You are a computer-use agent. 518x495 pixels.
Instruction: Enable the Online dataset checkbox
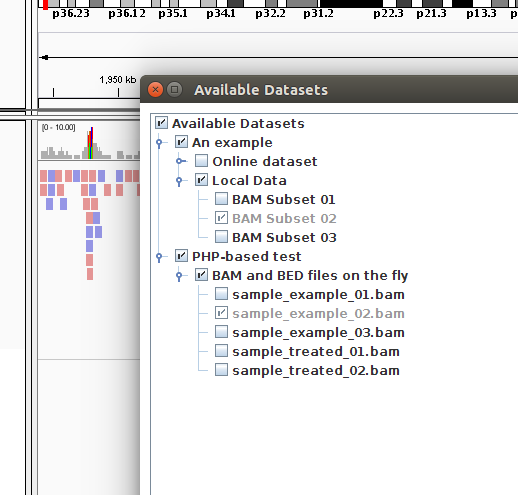coord(201,161)
